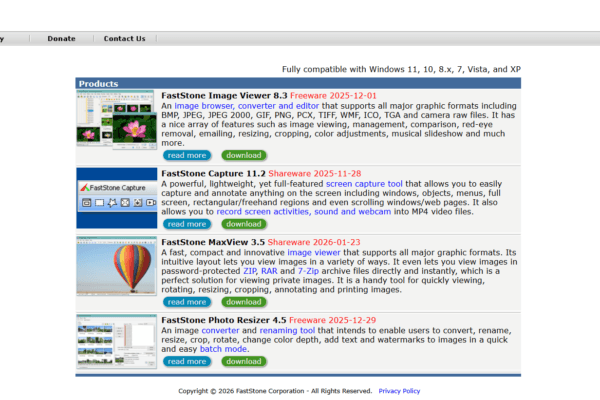This screenshot has width=600, height=400.
Task: Open 'record screen activities, sound and webcam' link
Action: point(303,212)
